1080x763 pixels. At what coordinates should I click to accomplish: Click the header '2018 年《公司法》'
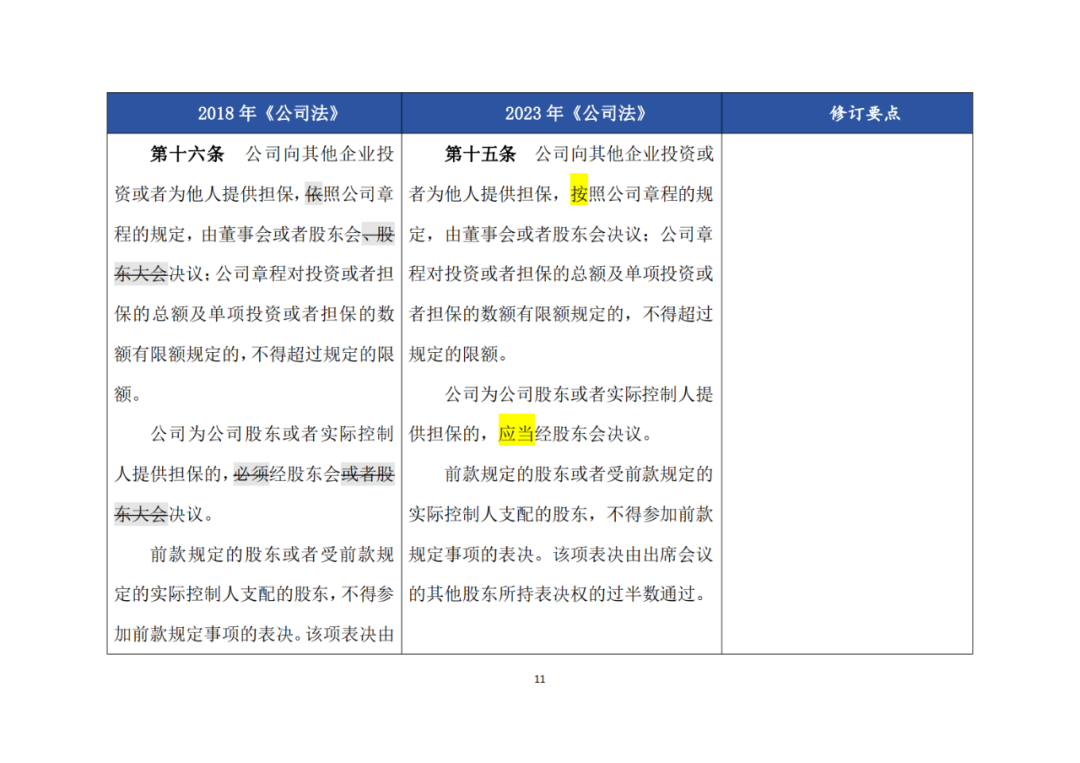[x=268, y=114]
